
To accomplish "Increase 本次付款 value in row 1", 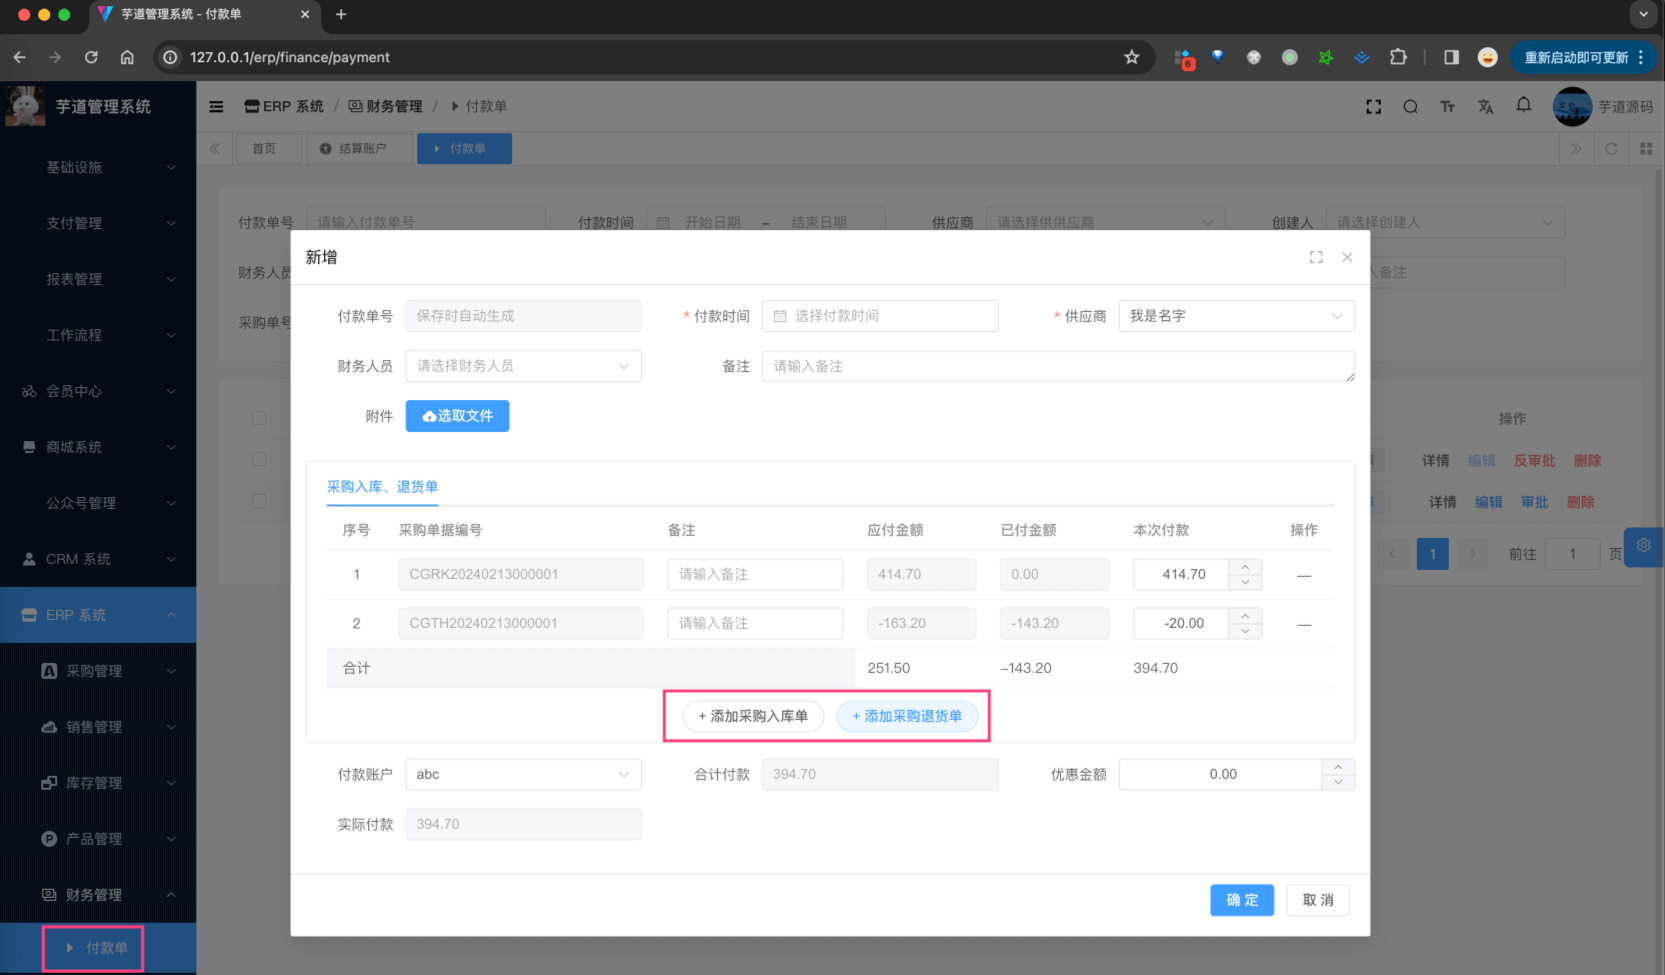I will point(1245,567).
